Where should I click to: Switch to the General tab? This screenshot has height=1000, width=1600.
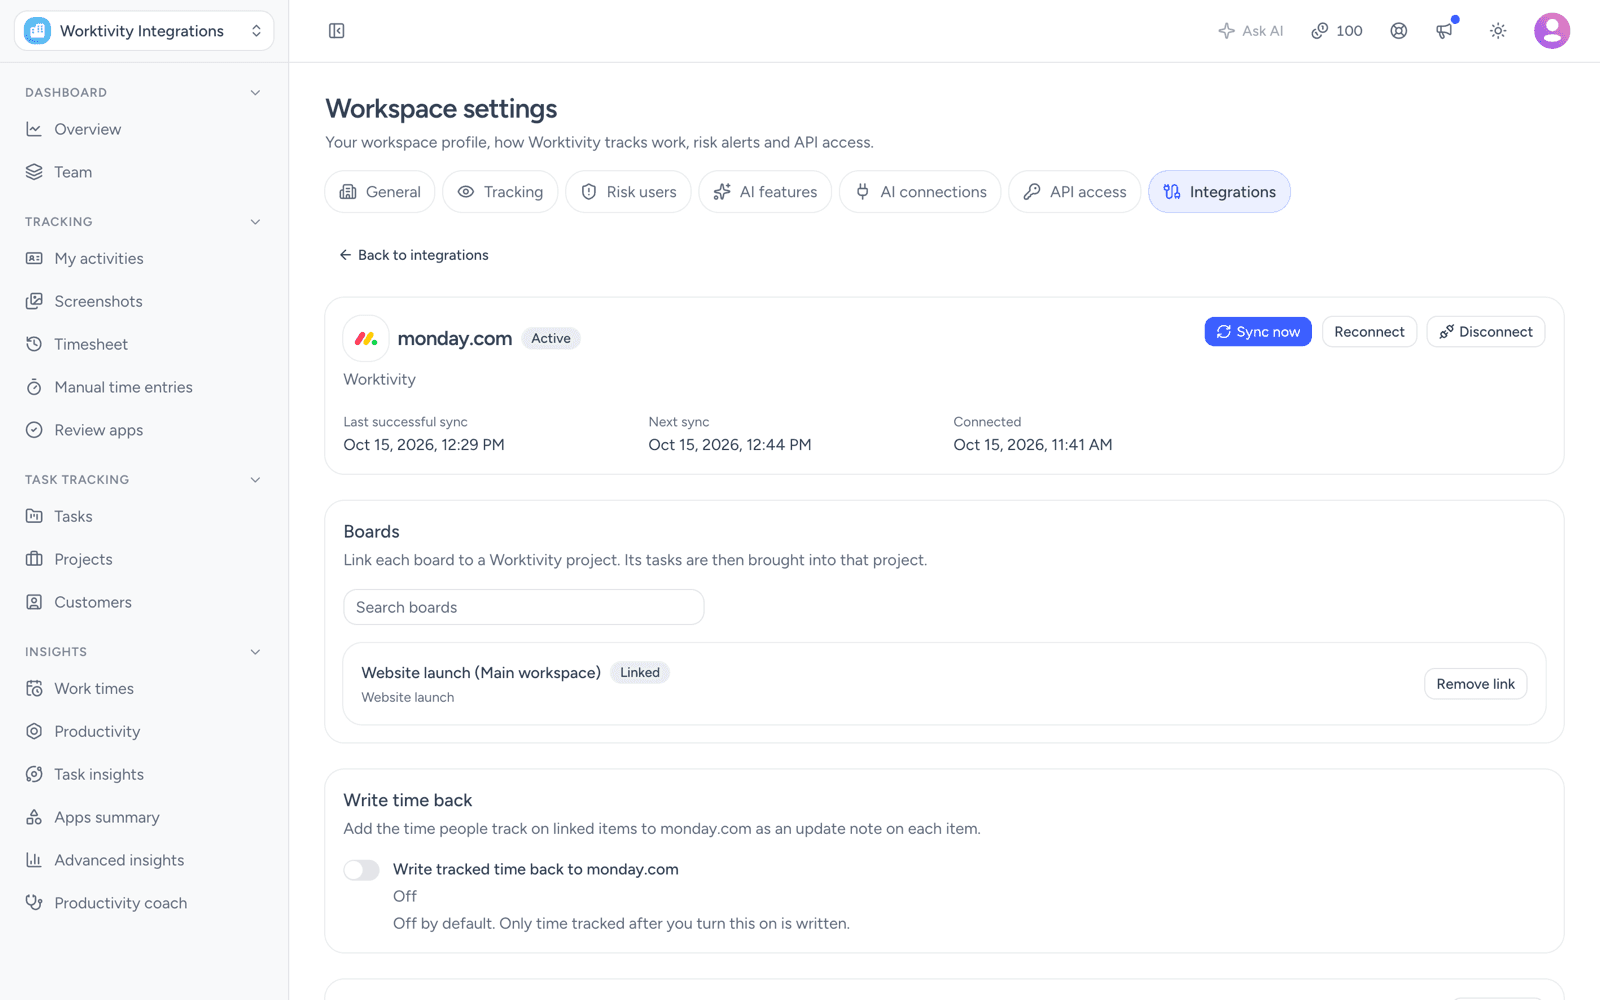[x=380, y=192]
